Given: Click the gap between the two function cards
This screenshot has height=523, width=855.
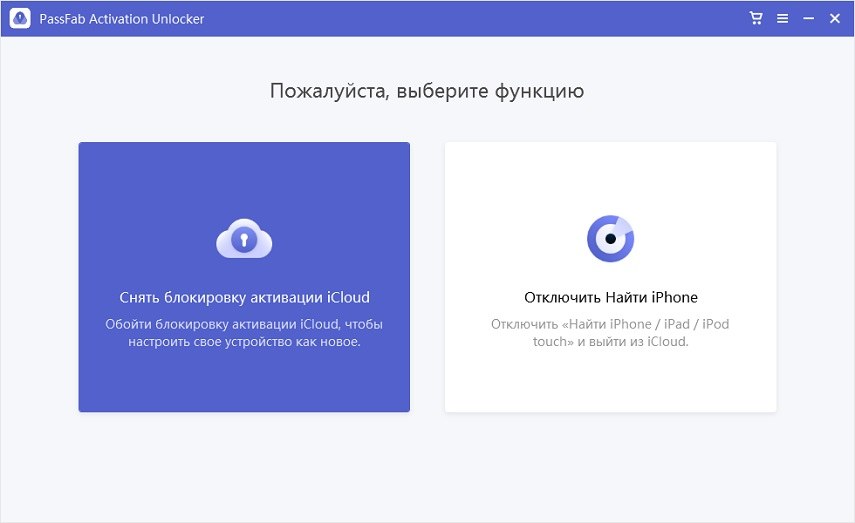Looking at the screenshot, I should tap(427, 277).
